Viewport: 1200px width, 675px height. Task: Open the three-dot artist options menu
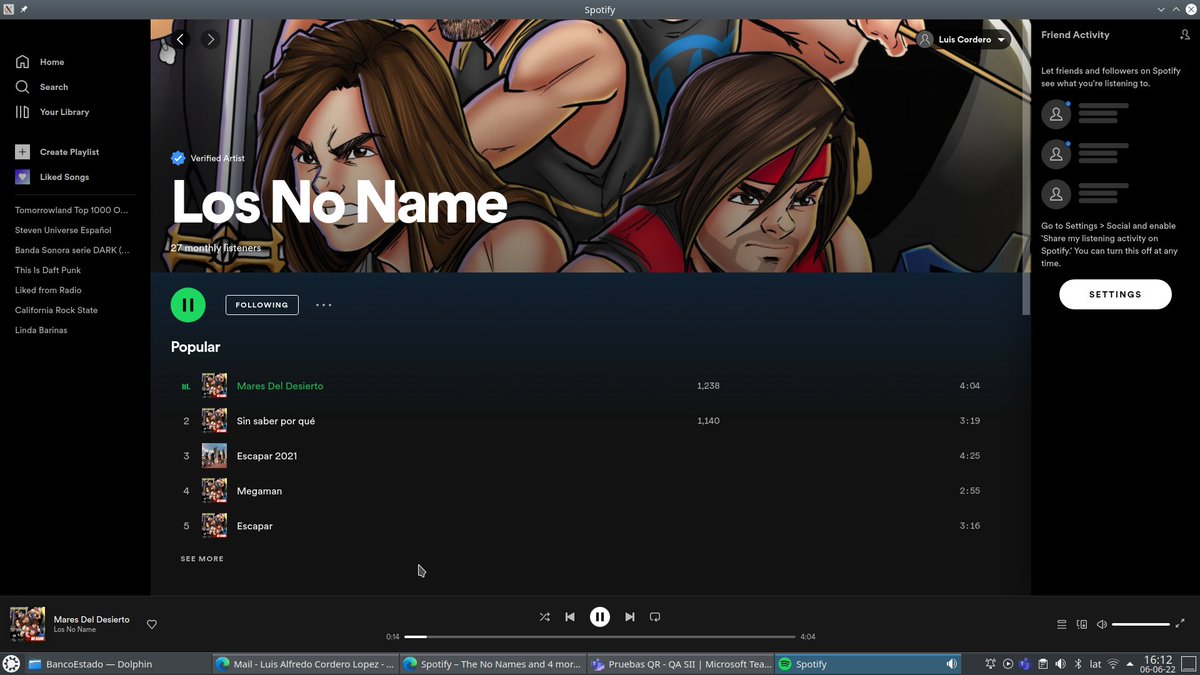(323, 305)
